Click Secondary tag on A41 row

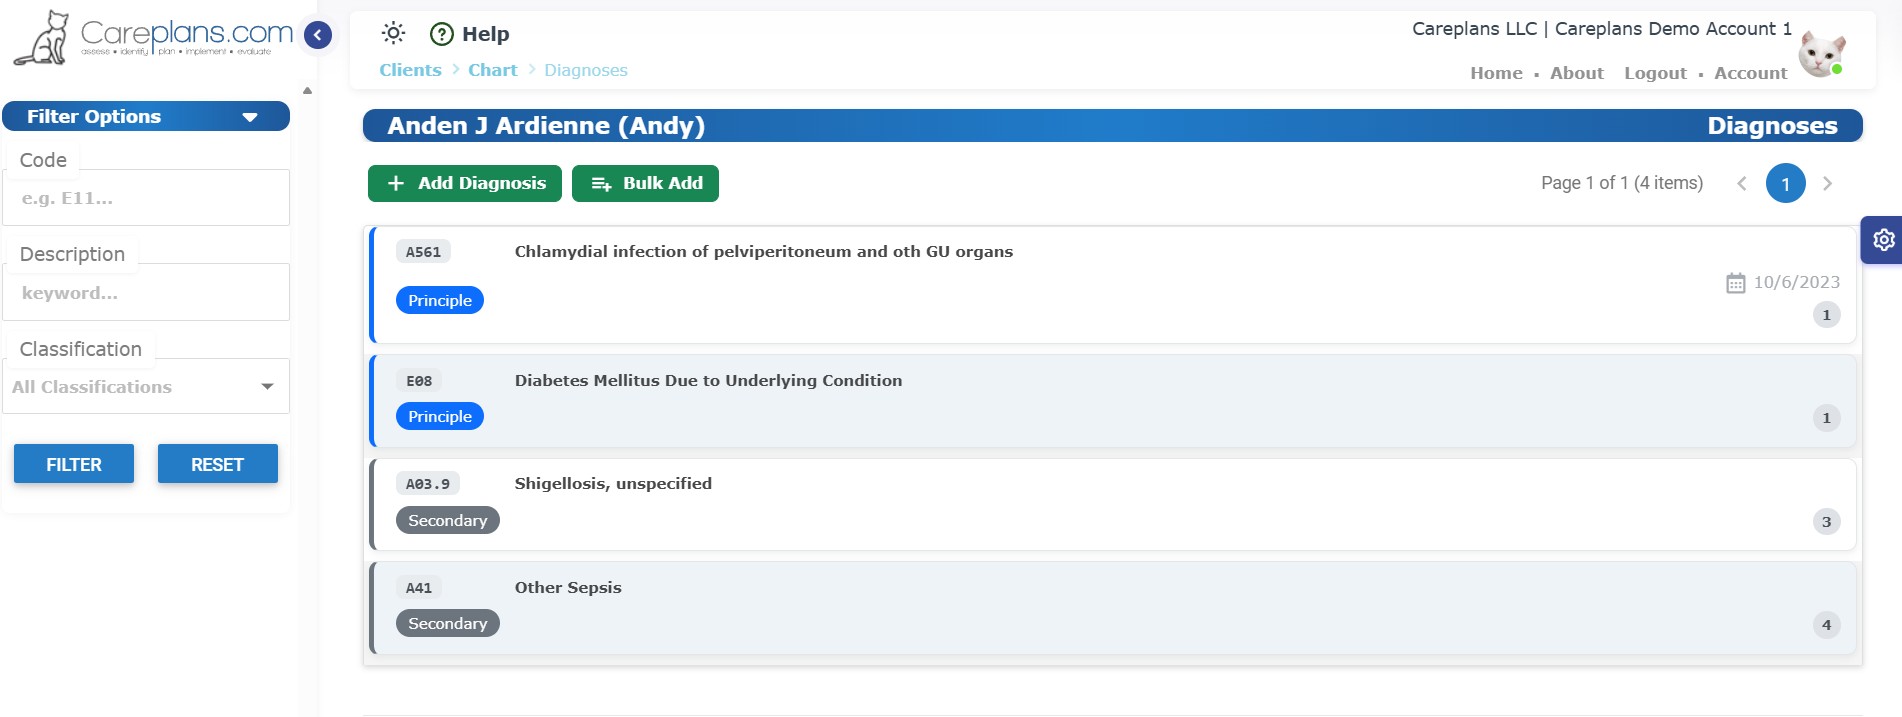(x=448, y=623)
